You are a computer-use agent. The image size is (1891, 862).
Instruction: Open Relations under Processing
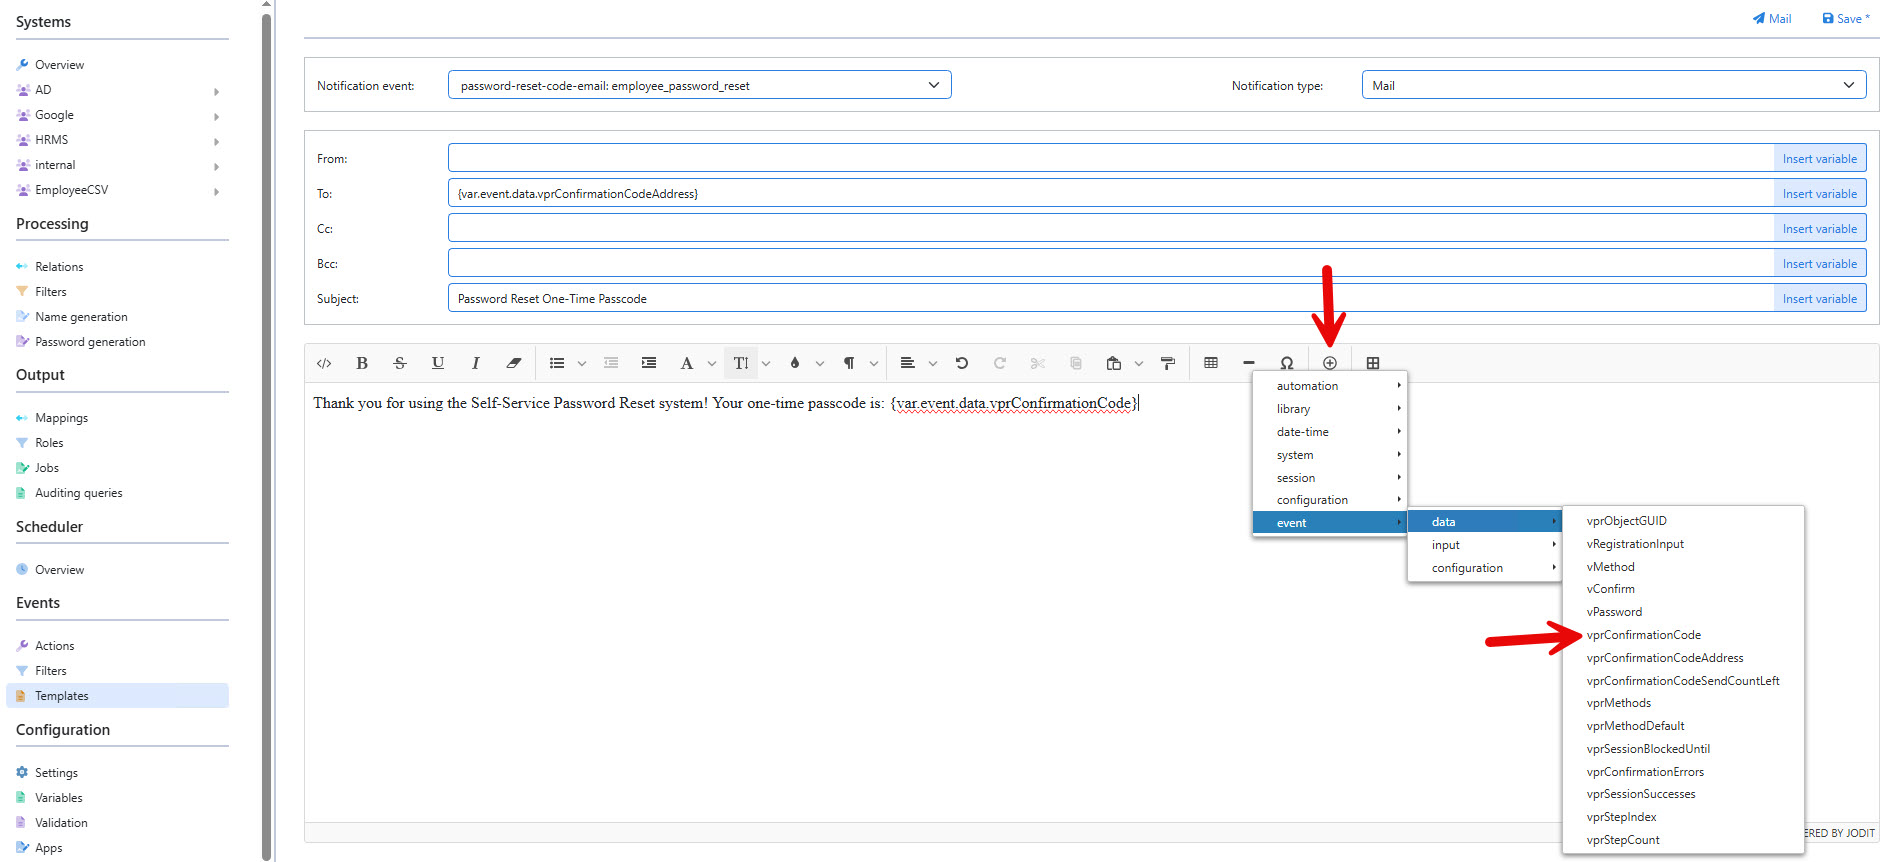[x=59, y=267]
